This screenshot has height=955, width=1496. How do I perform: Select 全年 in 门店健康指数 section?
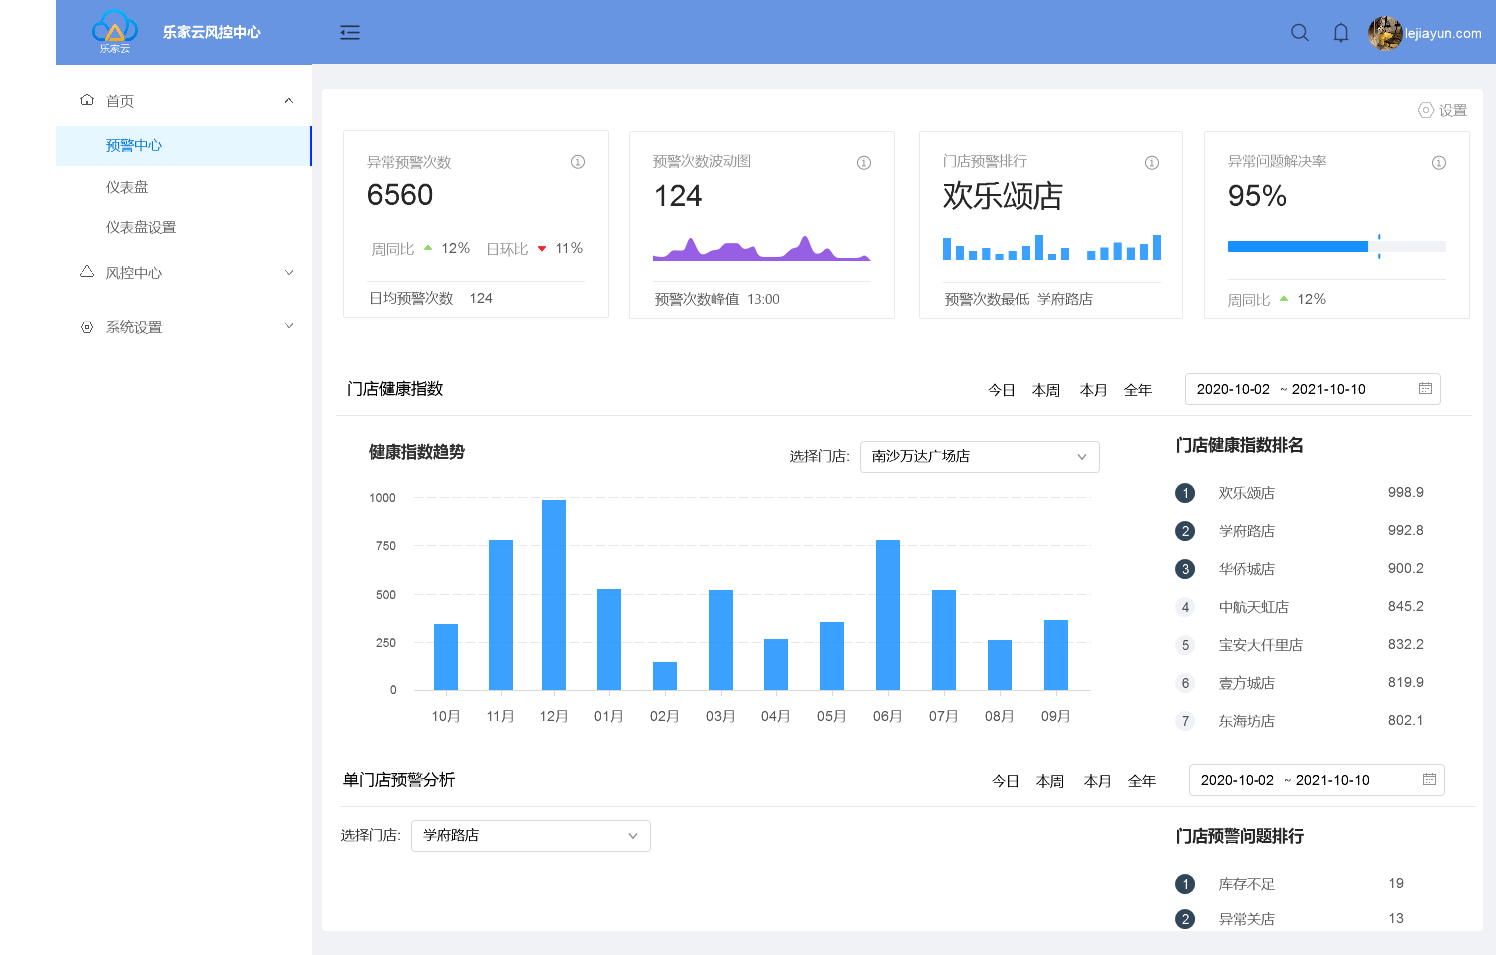tap(1138, 390)
